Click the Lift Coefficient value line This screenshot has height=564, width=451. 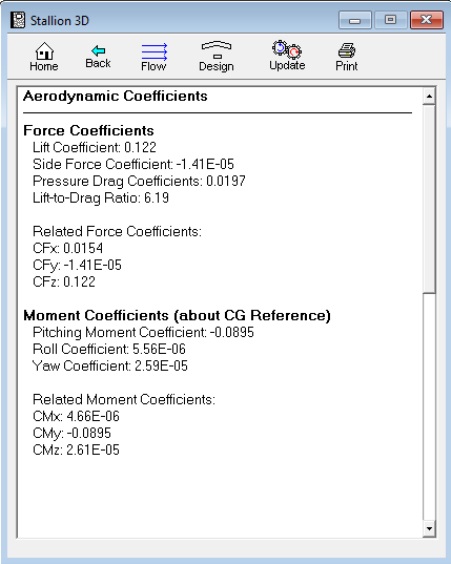point(94,147)
